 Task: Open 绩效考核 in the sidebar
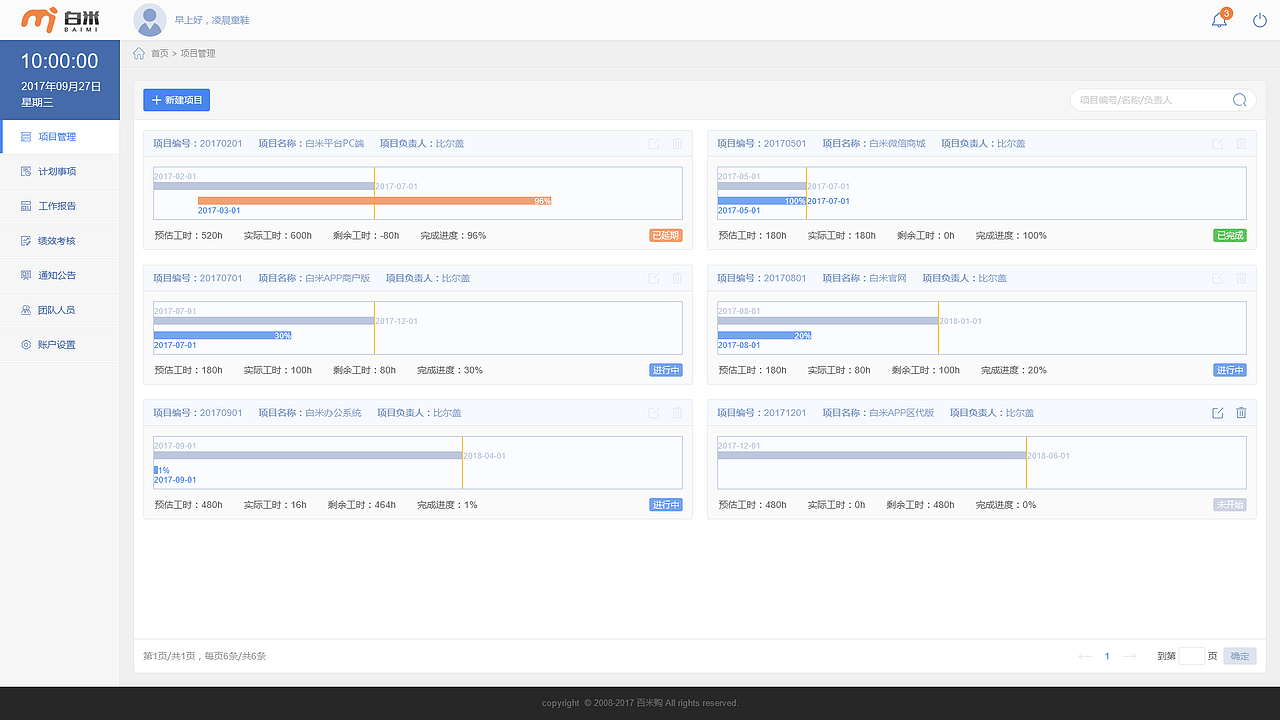(x=60, y=241)
